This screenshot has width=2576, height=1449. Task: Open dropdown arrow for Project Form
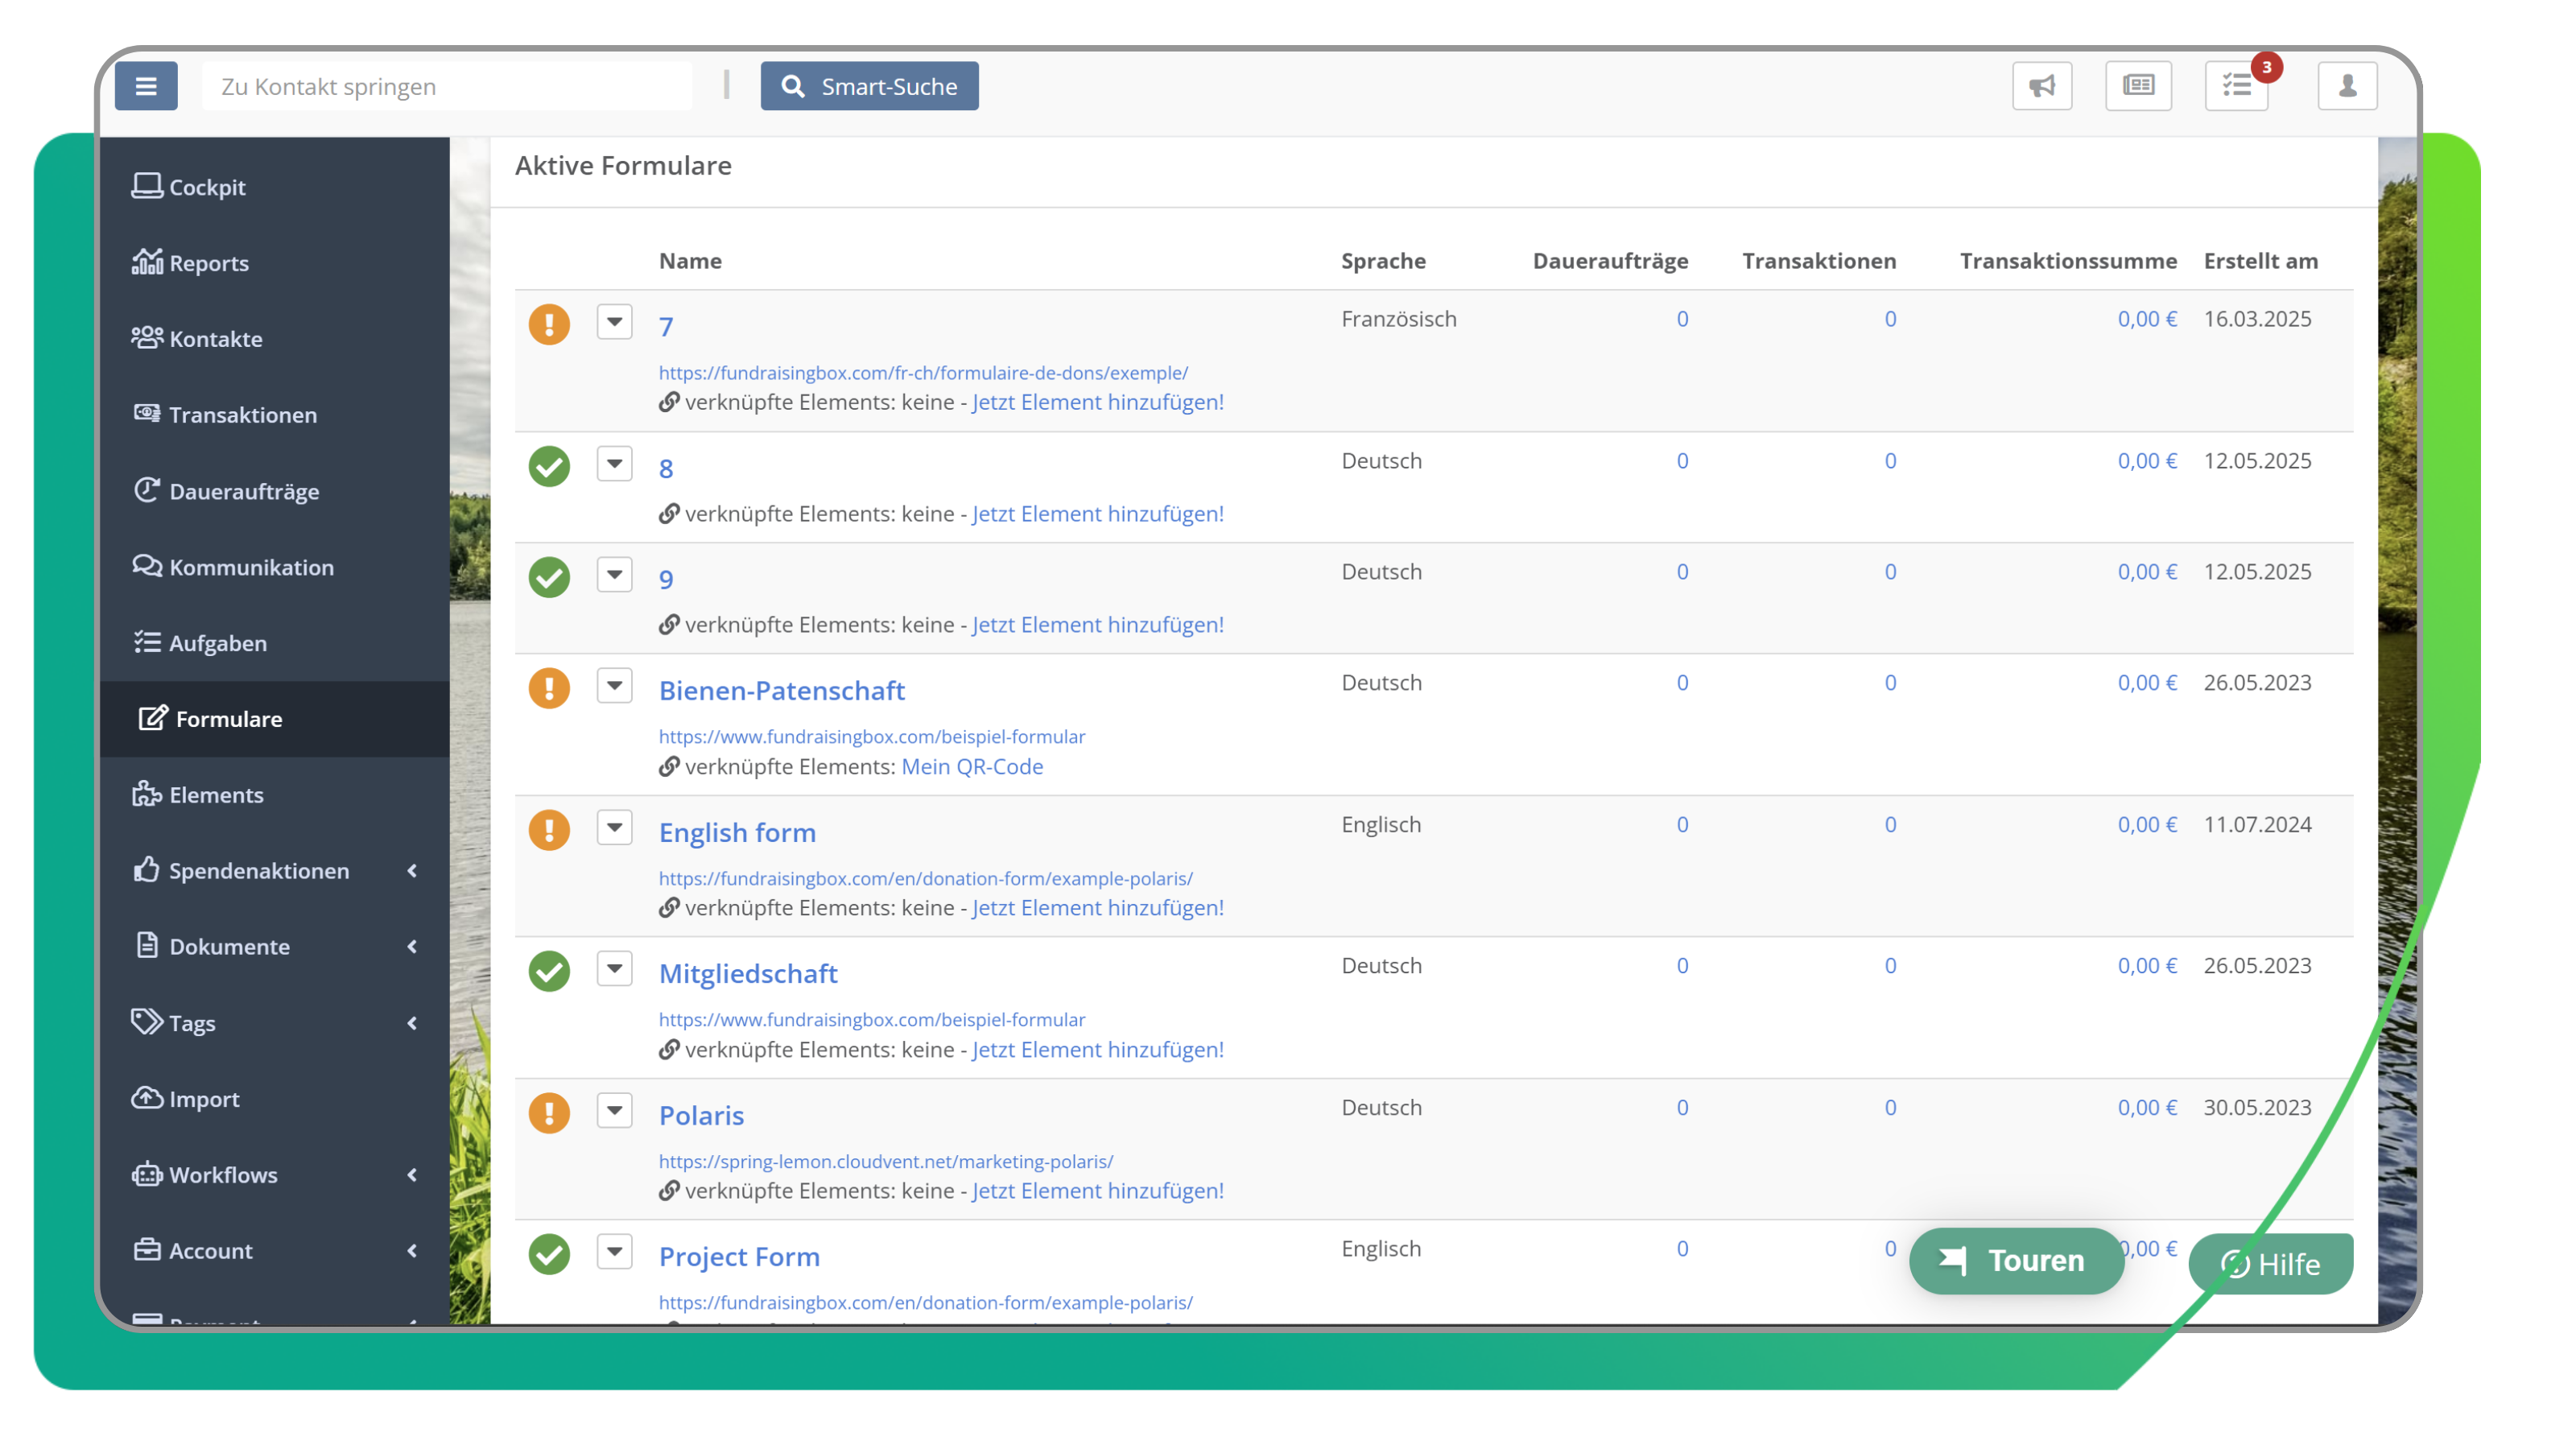tap(614, 1251)
